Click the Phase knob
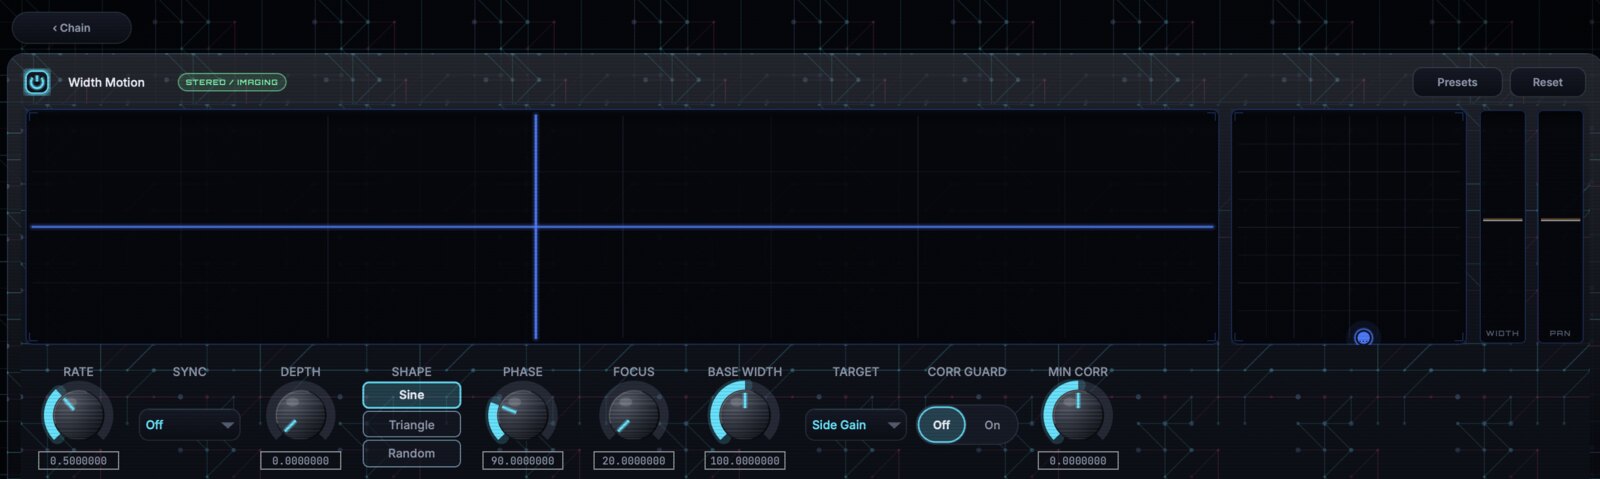The width and height of the screenshot is (1600, 479). pos(522,414)
